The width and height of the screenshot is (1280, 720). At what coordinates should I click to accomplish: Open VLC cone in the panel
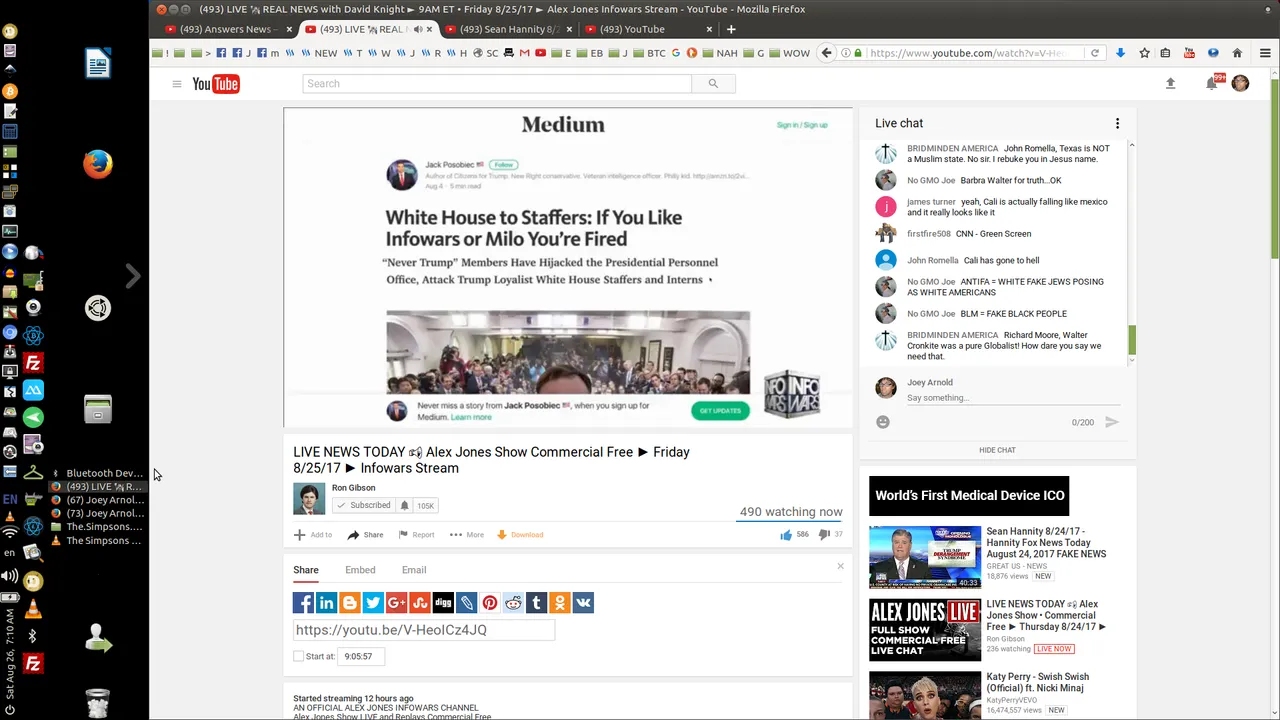[32, 609]
